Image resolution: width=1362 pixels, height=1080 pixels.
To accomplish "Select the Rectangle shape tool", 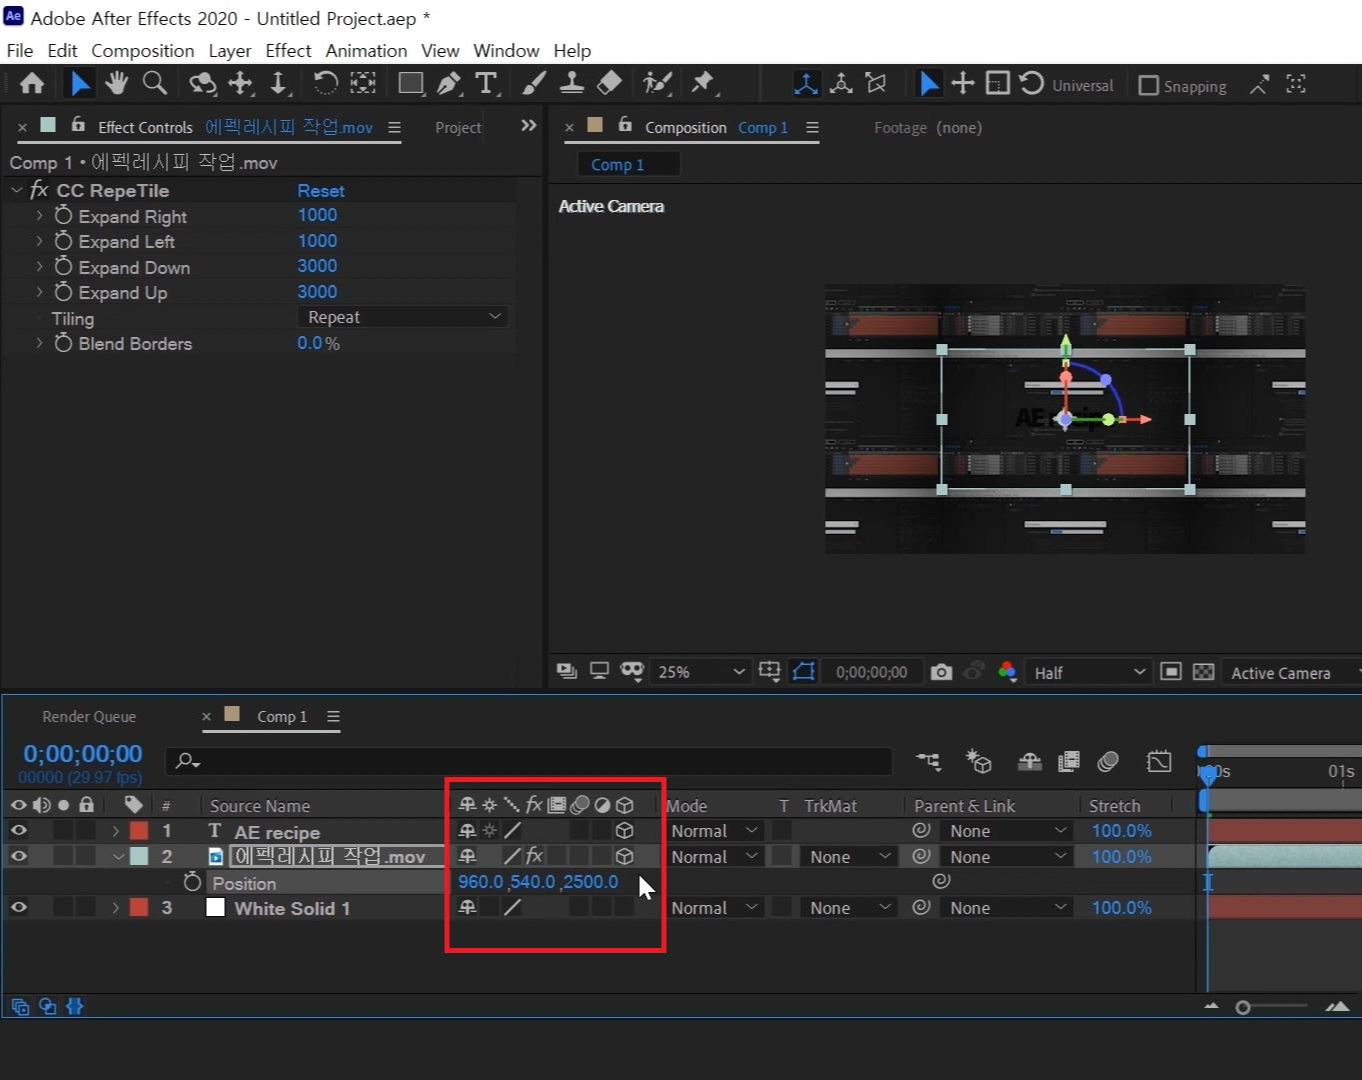I will (410, 84).
